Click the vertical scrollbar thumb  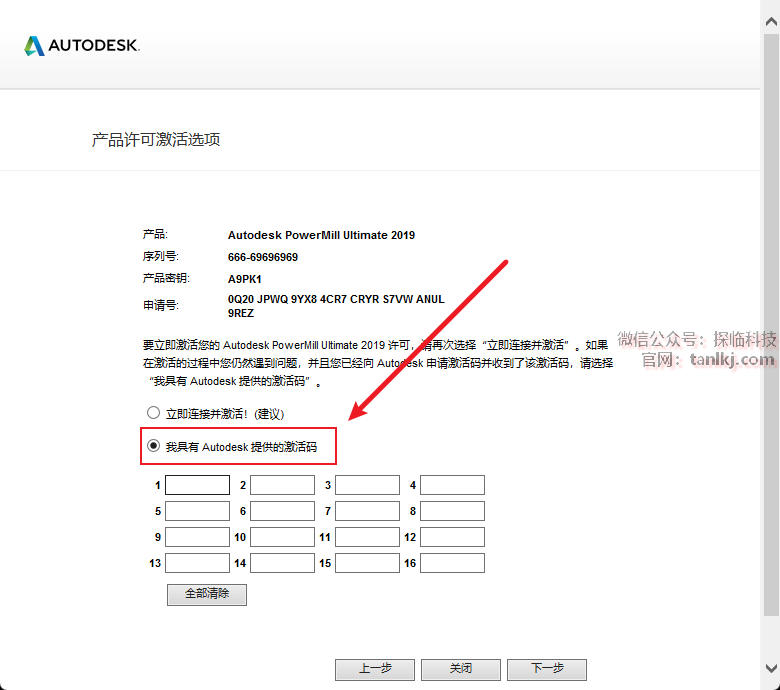tap(771, 324)
